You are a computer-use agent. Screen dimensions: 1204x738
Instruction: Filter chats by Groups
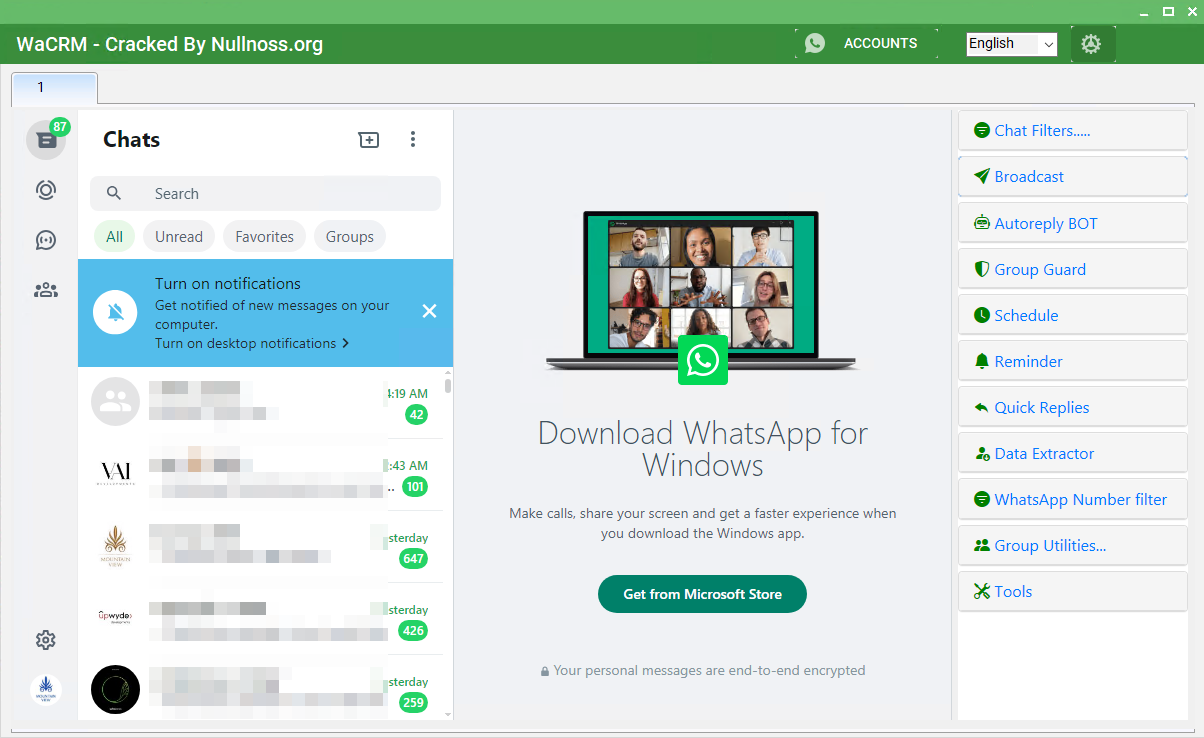(350, 237)
